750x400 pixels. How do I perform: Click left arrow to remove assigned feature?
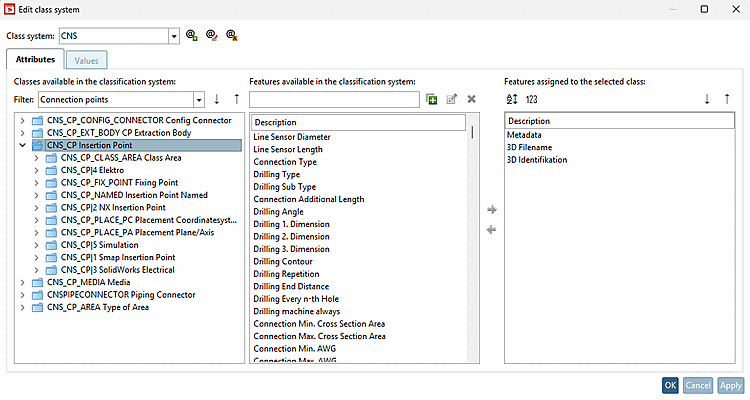pyautogui.click(x=490, y=230)
